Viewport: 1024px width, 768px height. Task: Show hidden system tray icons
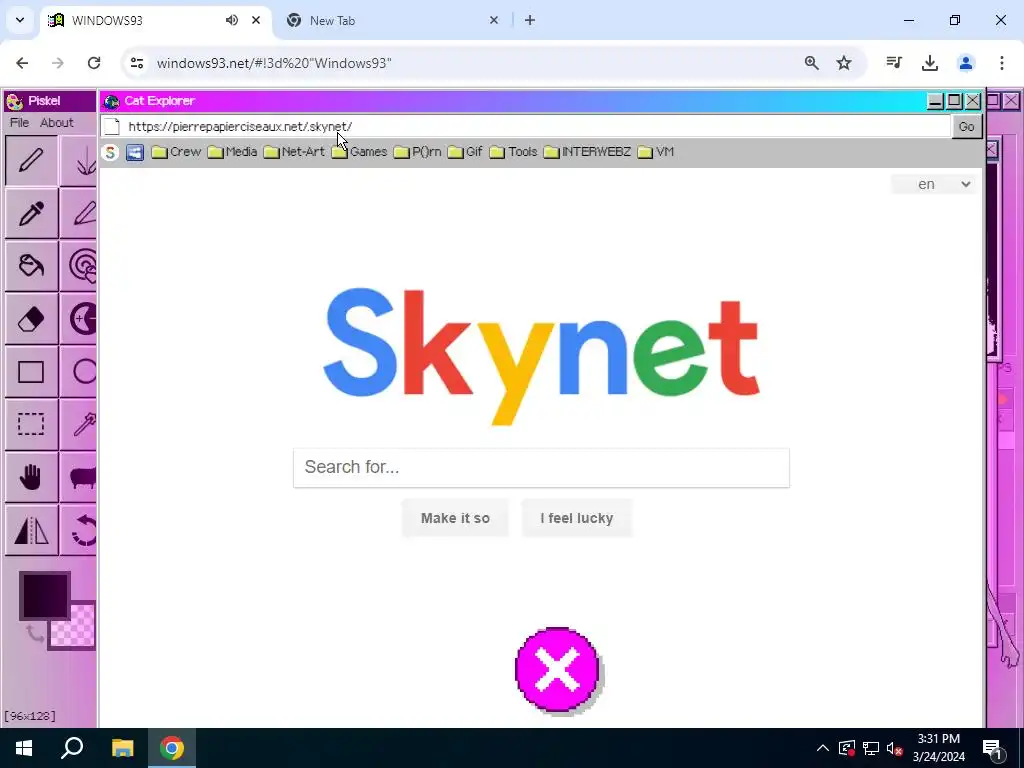tap(823, 748)
